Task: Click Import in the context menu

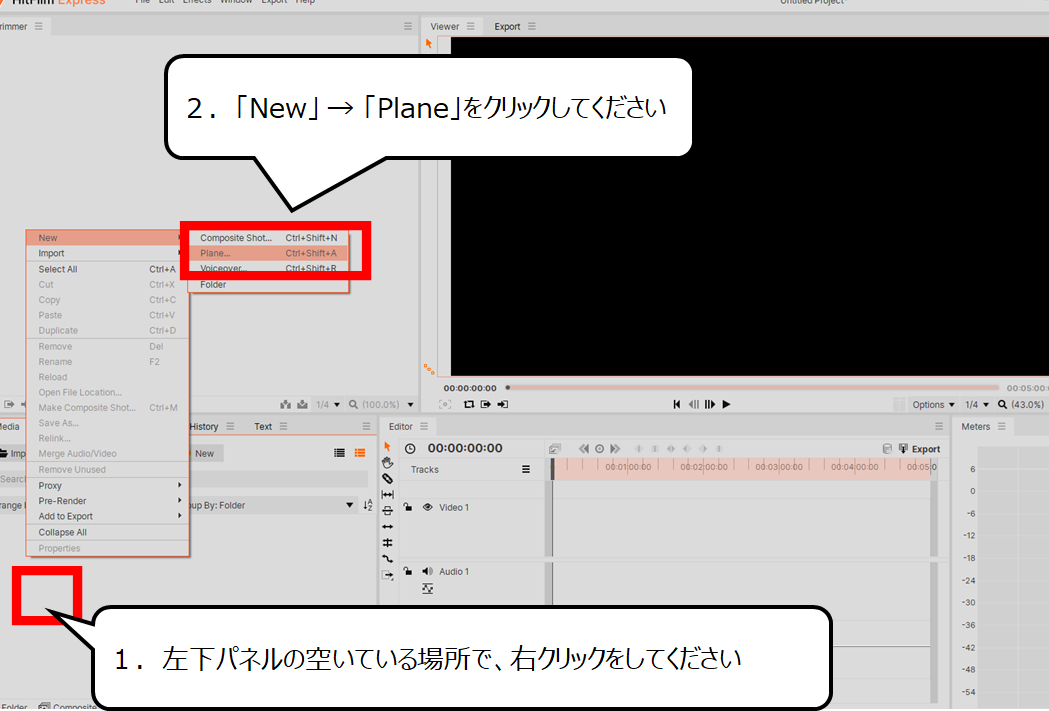Action: (x=108, y=253)
